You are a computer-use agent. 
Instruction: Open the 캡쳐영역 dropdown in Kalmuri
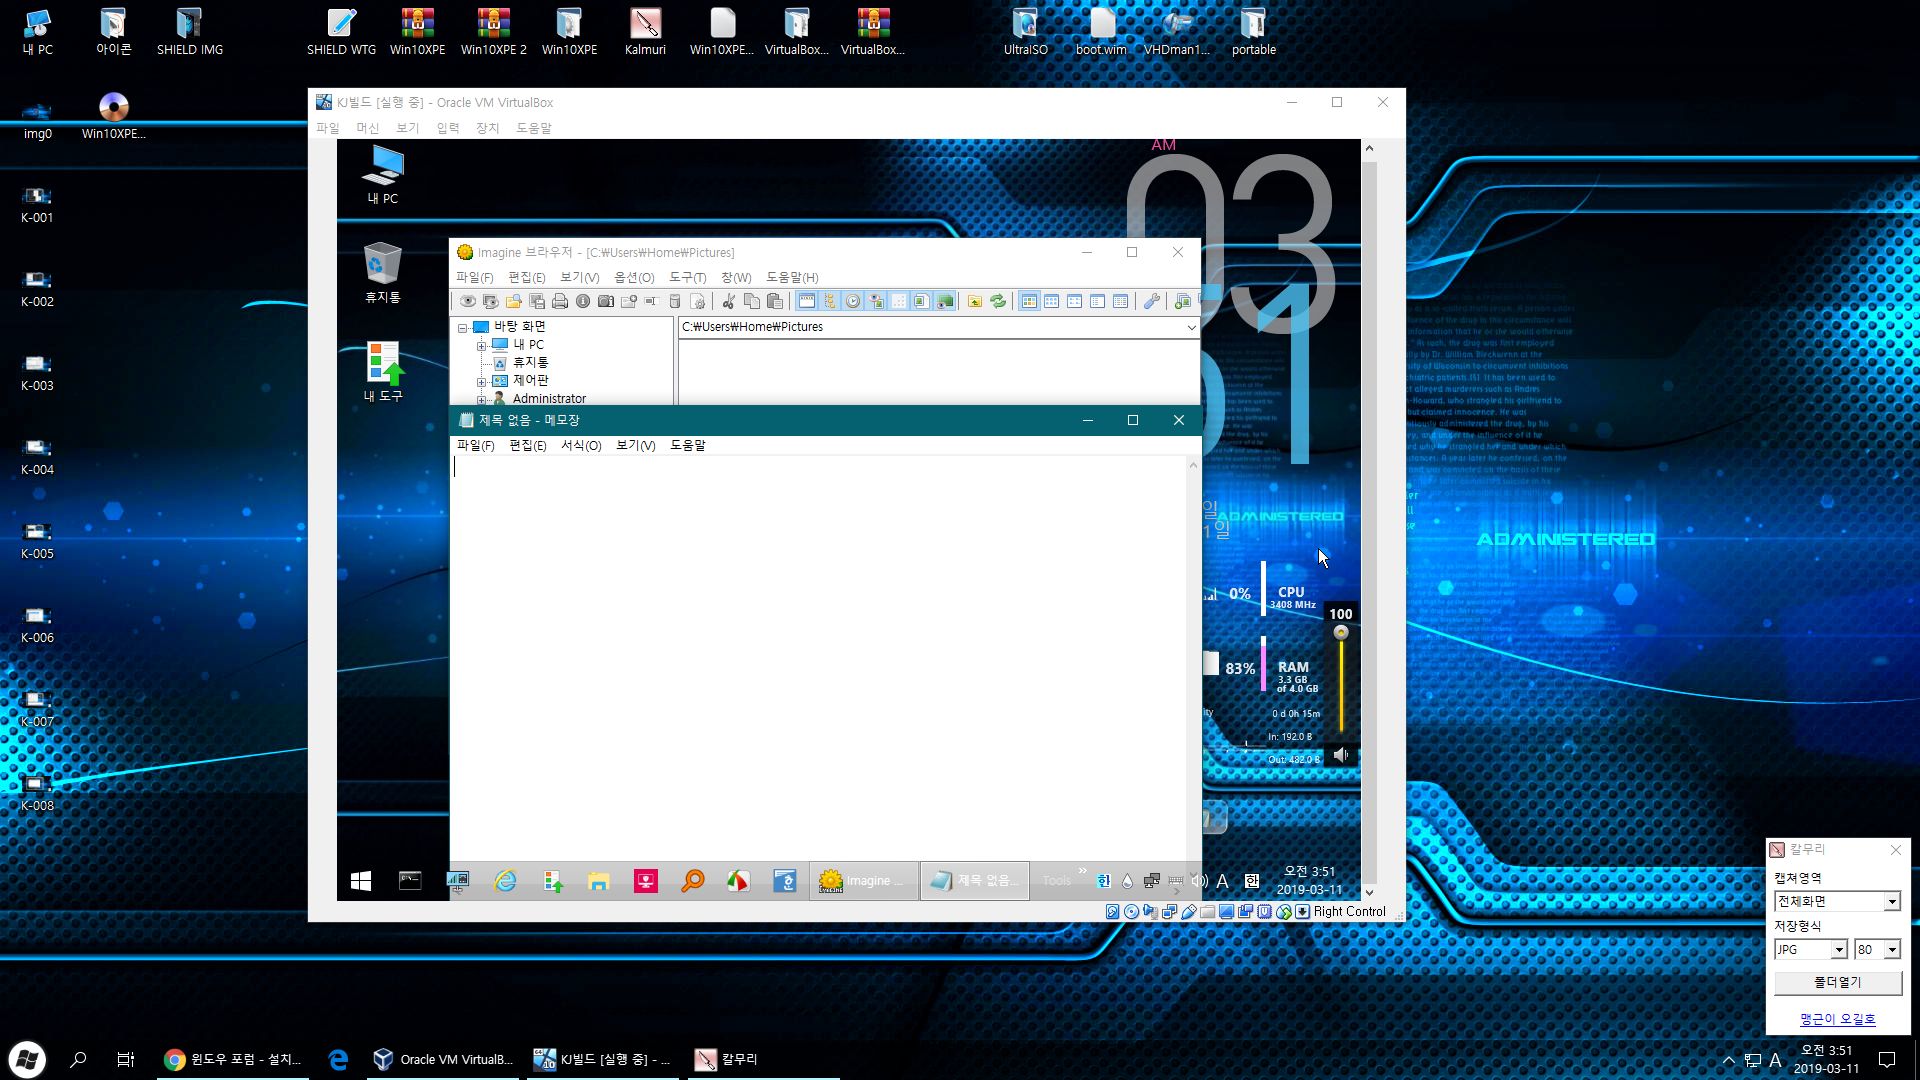coord(1891,902)
